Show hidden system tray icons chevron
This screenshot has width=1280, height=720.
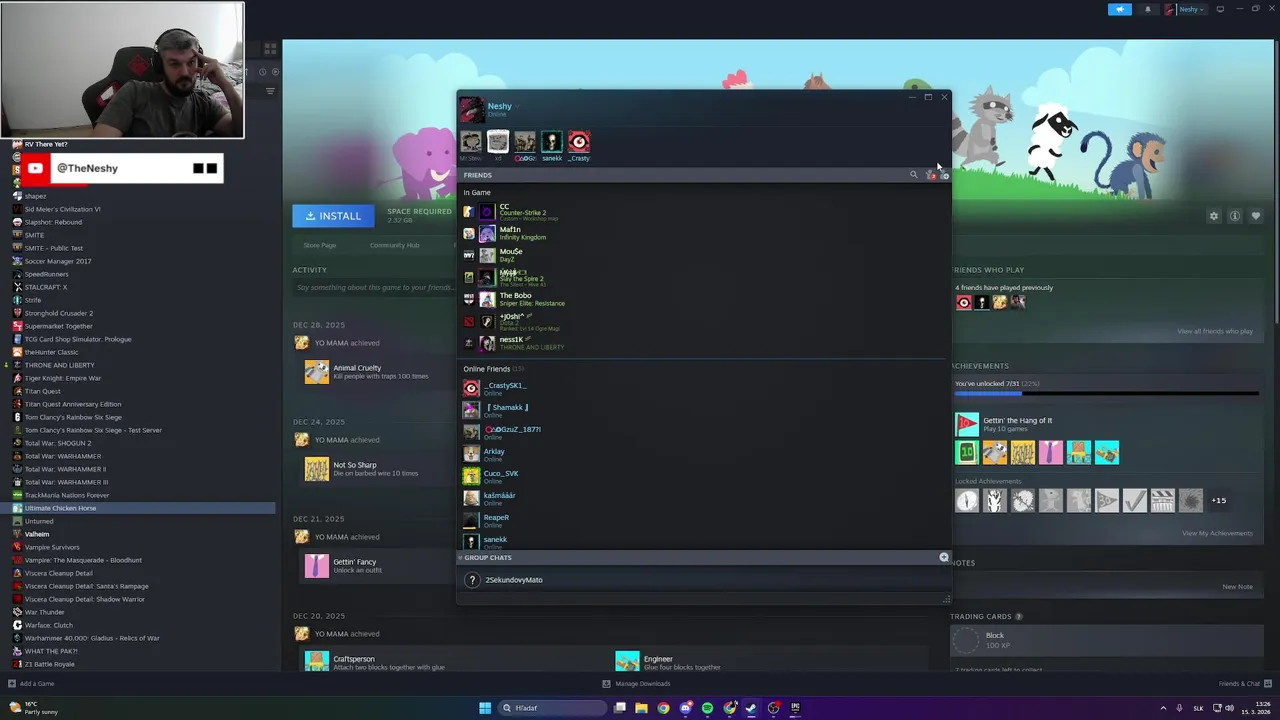tap(1163, 708)
